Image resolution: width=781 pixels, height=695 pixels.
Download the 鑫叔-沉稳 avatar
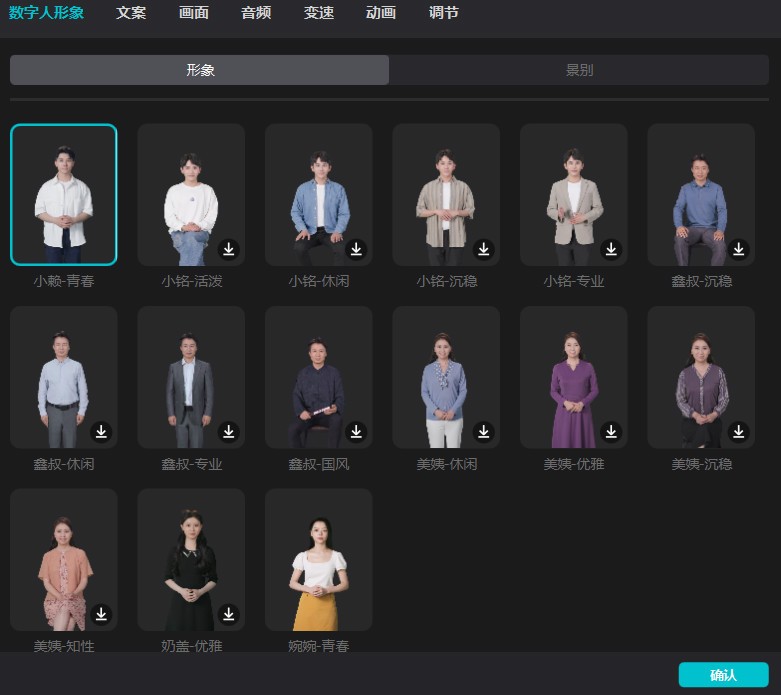(739, 249)
